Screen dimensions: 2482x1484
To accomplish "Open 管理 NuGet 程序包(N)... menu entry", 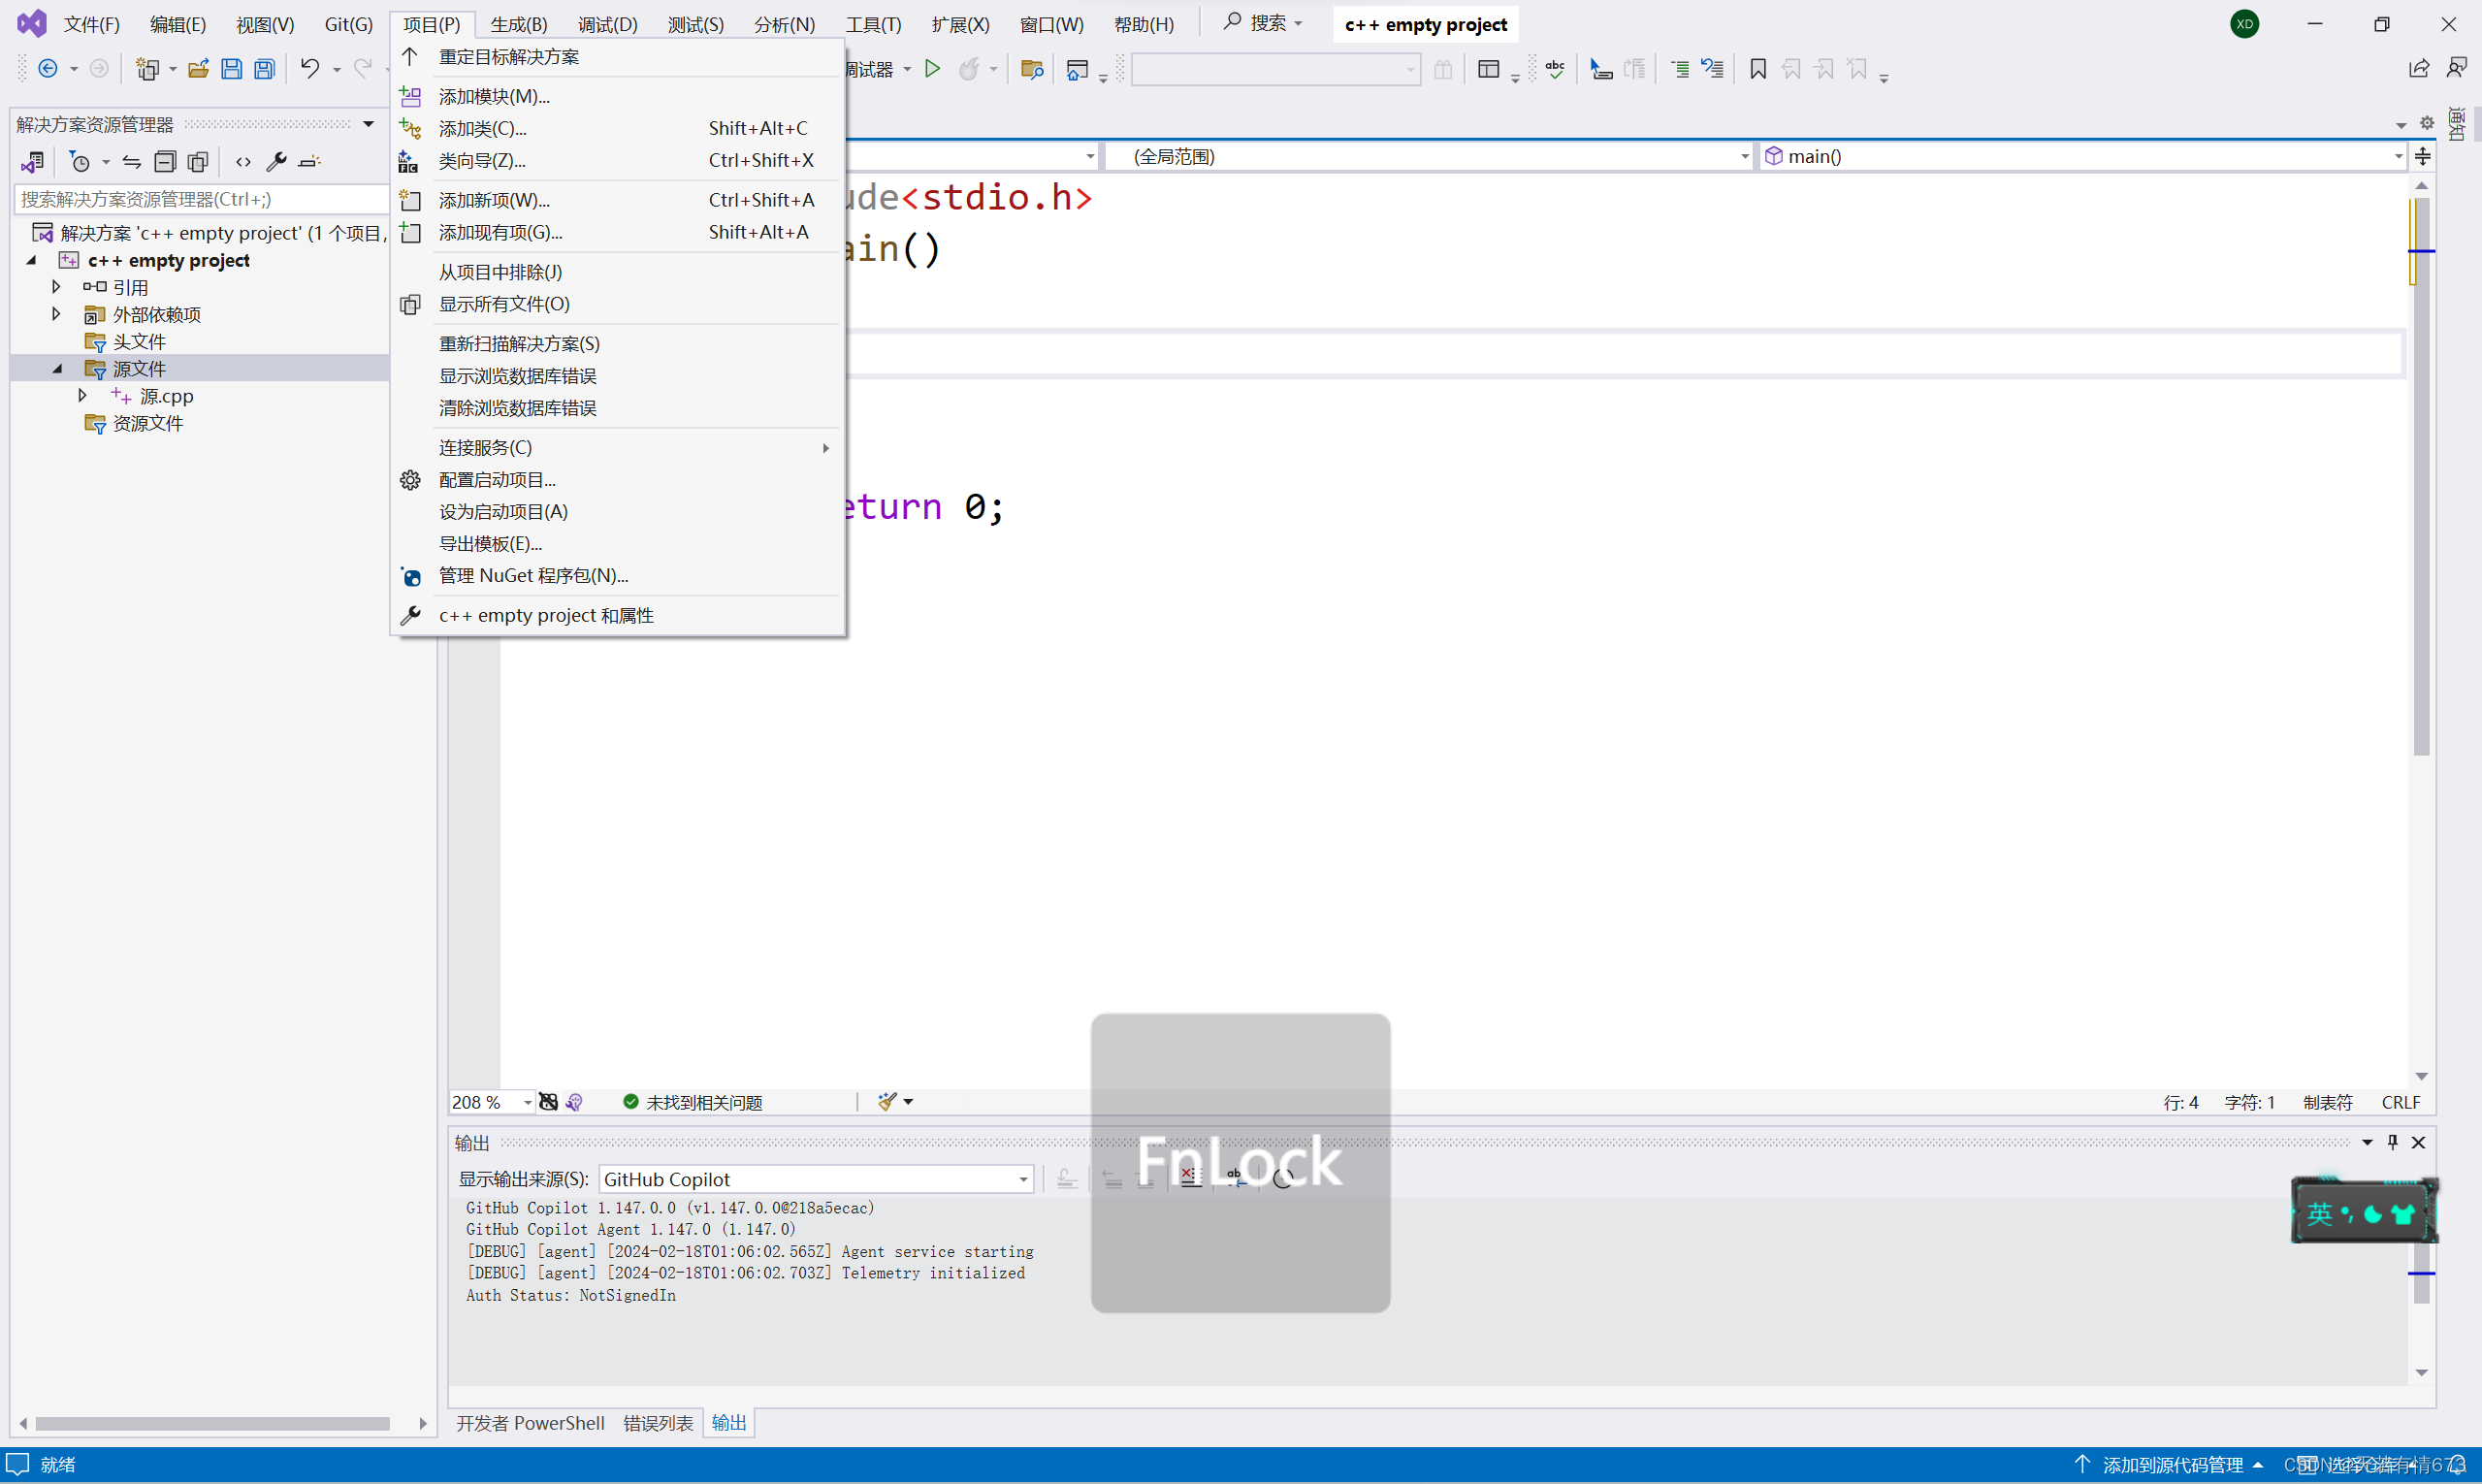I will 533,575.
